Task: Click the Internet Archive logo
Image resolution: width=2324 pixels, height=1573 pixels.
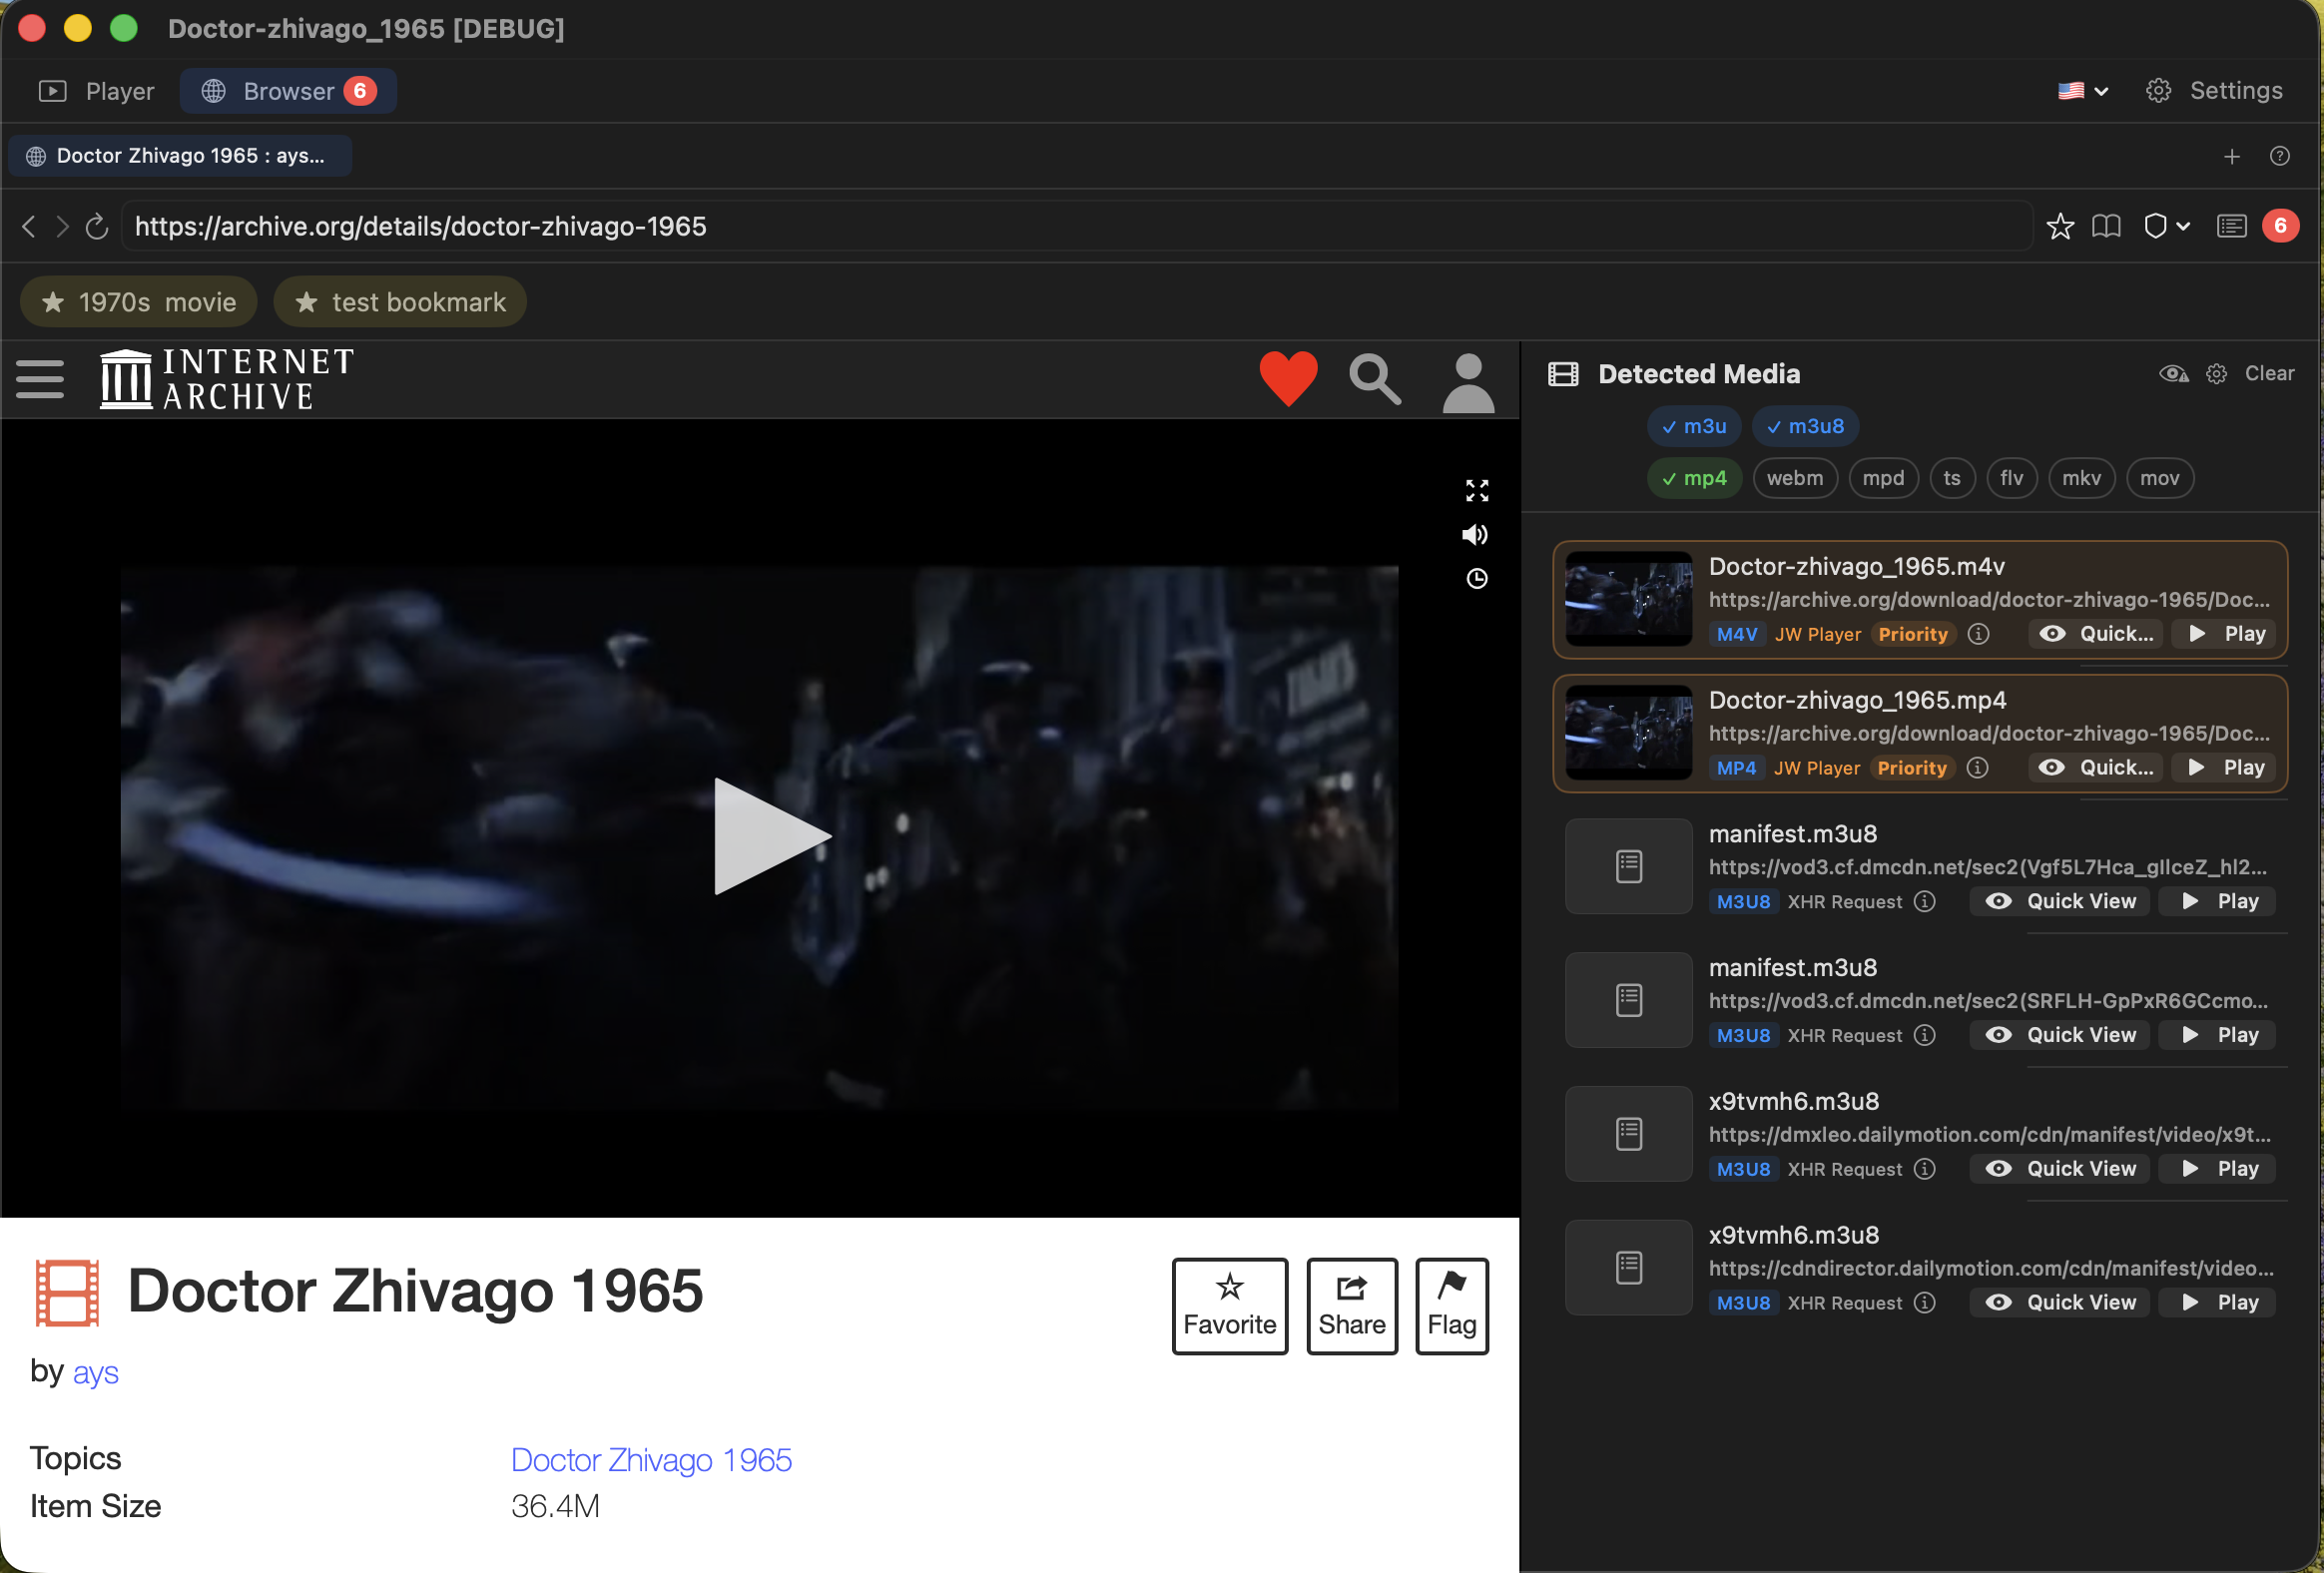Action: pyautogui.click(x=227, y=379)
